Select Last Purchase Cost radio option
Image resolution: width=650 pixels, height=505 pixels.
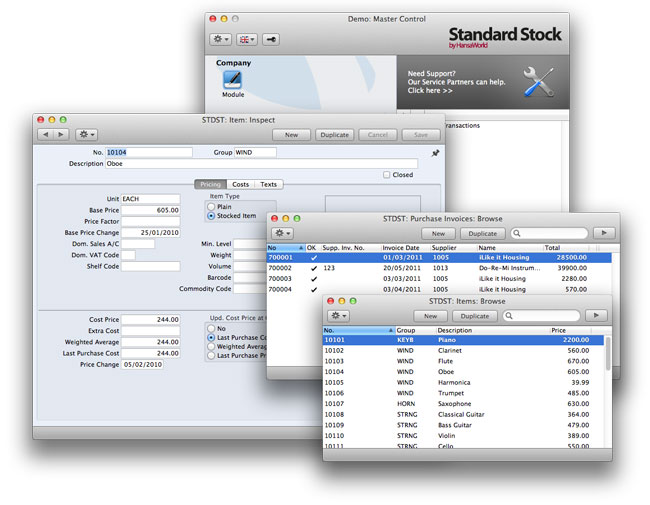(211, 337)
